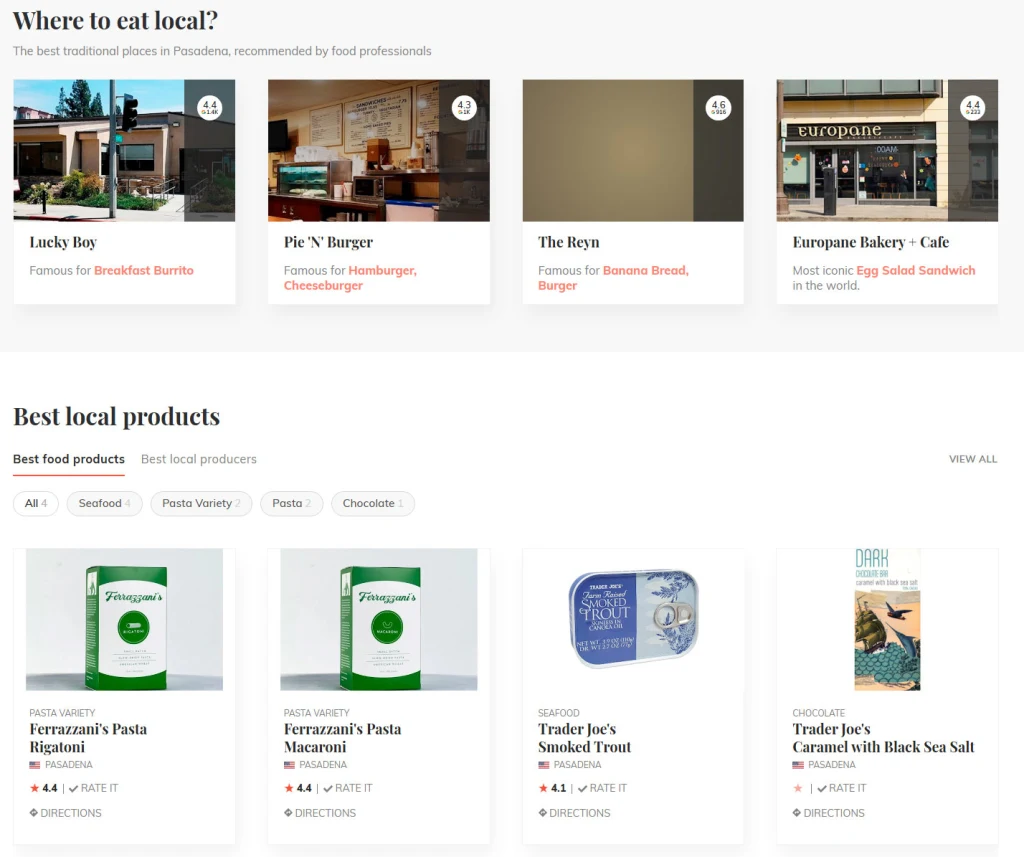Open The Reyn restaurant title
The height and width of the screenshot is (857, 1024).
(x=569, y=242)
